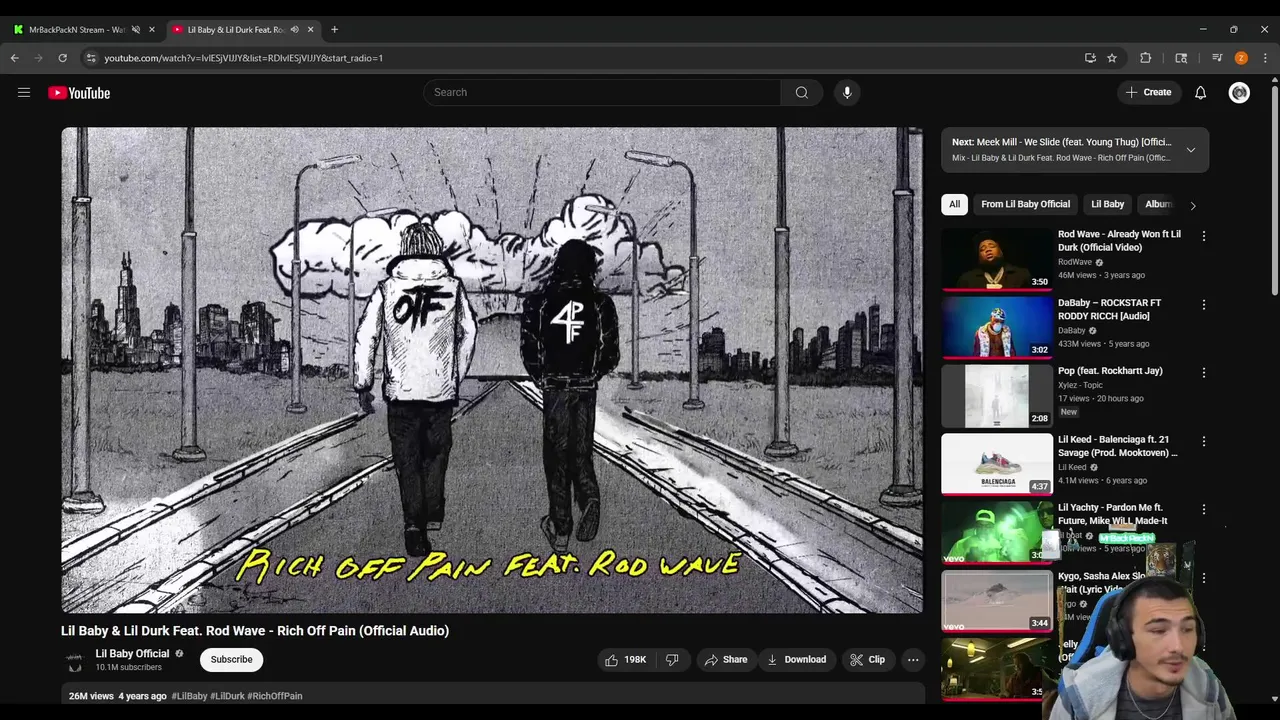Open Lil Keed Balenciaga thumbnail
The width and height of the screenshot is (1280, 720).
(997, 464)
